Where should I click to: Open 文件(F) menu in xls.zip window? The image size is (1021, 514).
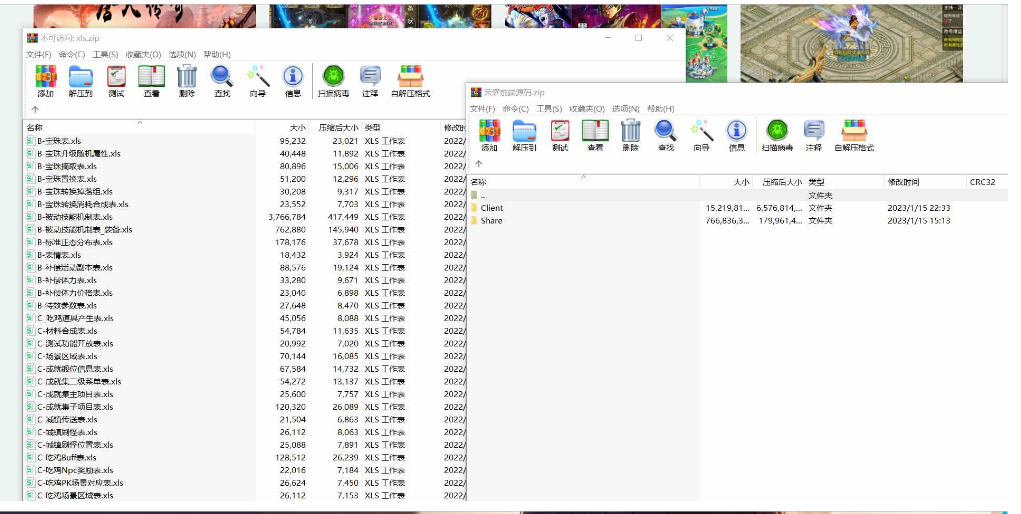[39, 55]
